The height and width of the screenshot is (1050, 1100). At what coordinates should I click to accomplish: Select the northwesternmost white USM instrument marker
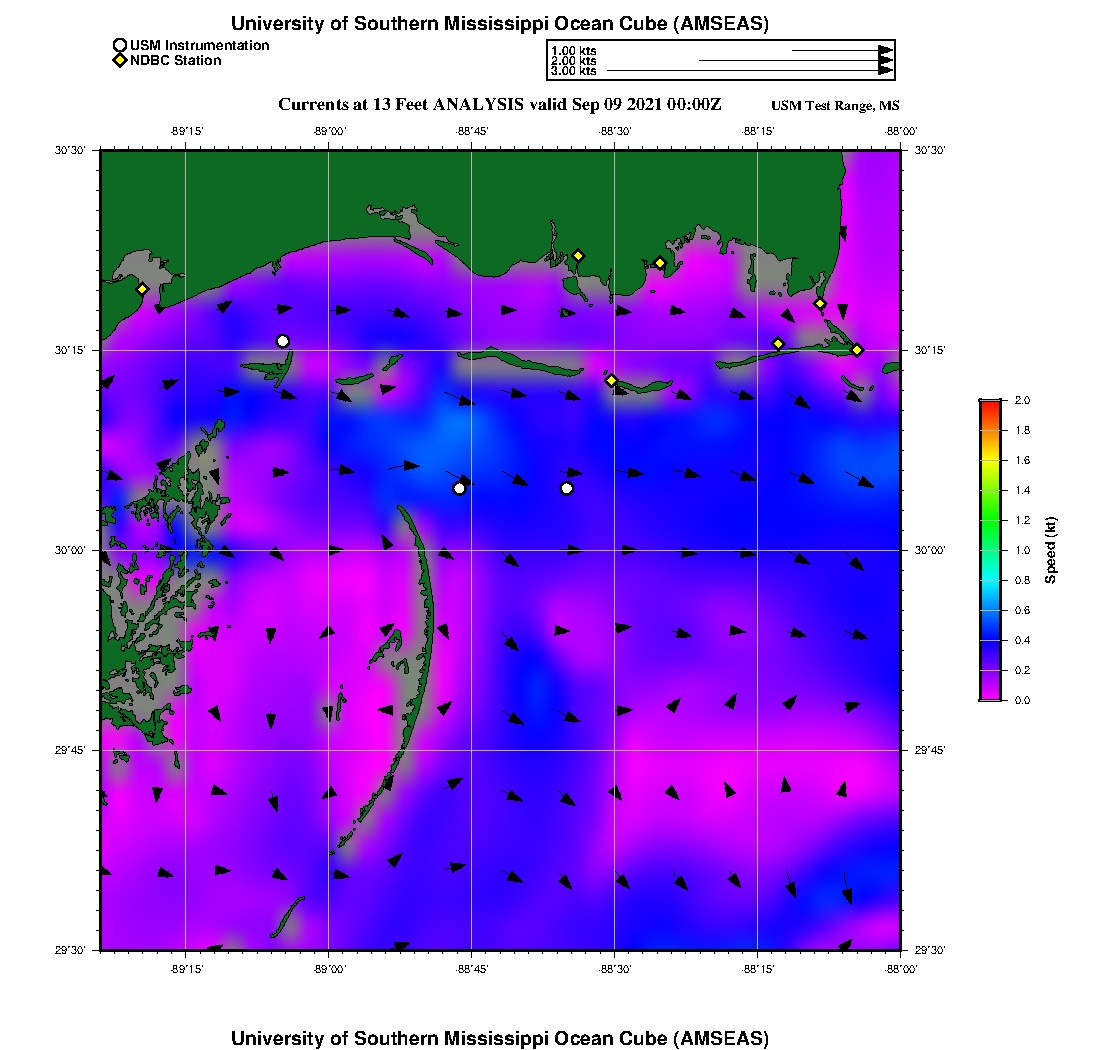pos(283,341)
